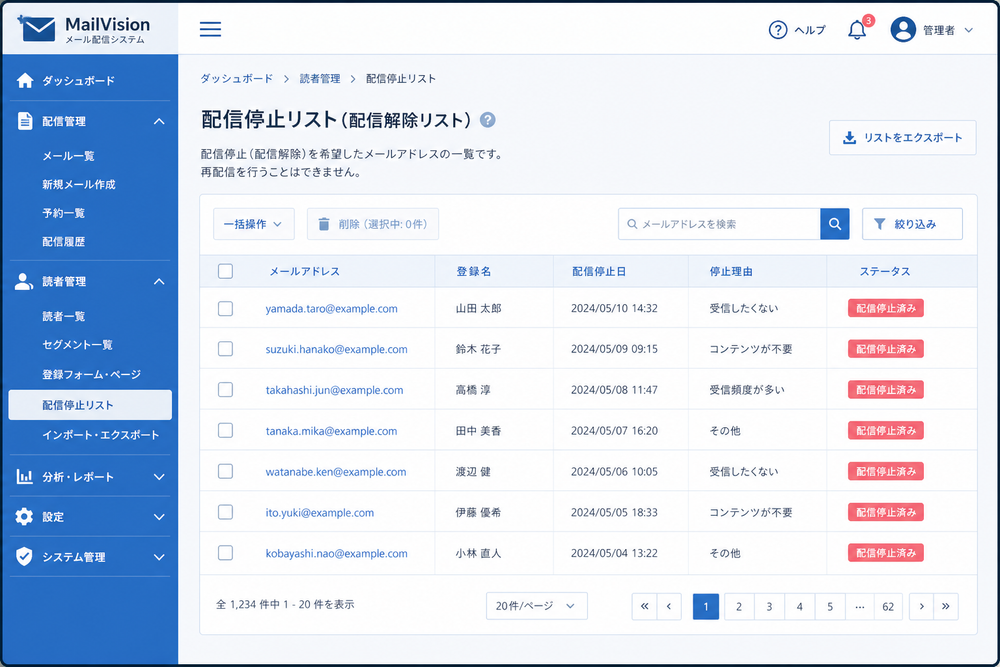Screen dimensions: 1000x667
Task: Click 配信停止済み badge in 山田 太郎 row
Action: (886, 308)
